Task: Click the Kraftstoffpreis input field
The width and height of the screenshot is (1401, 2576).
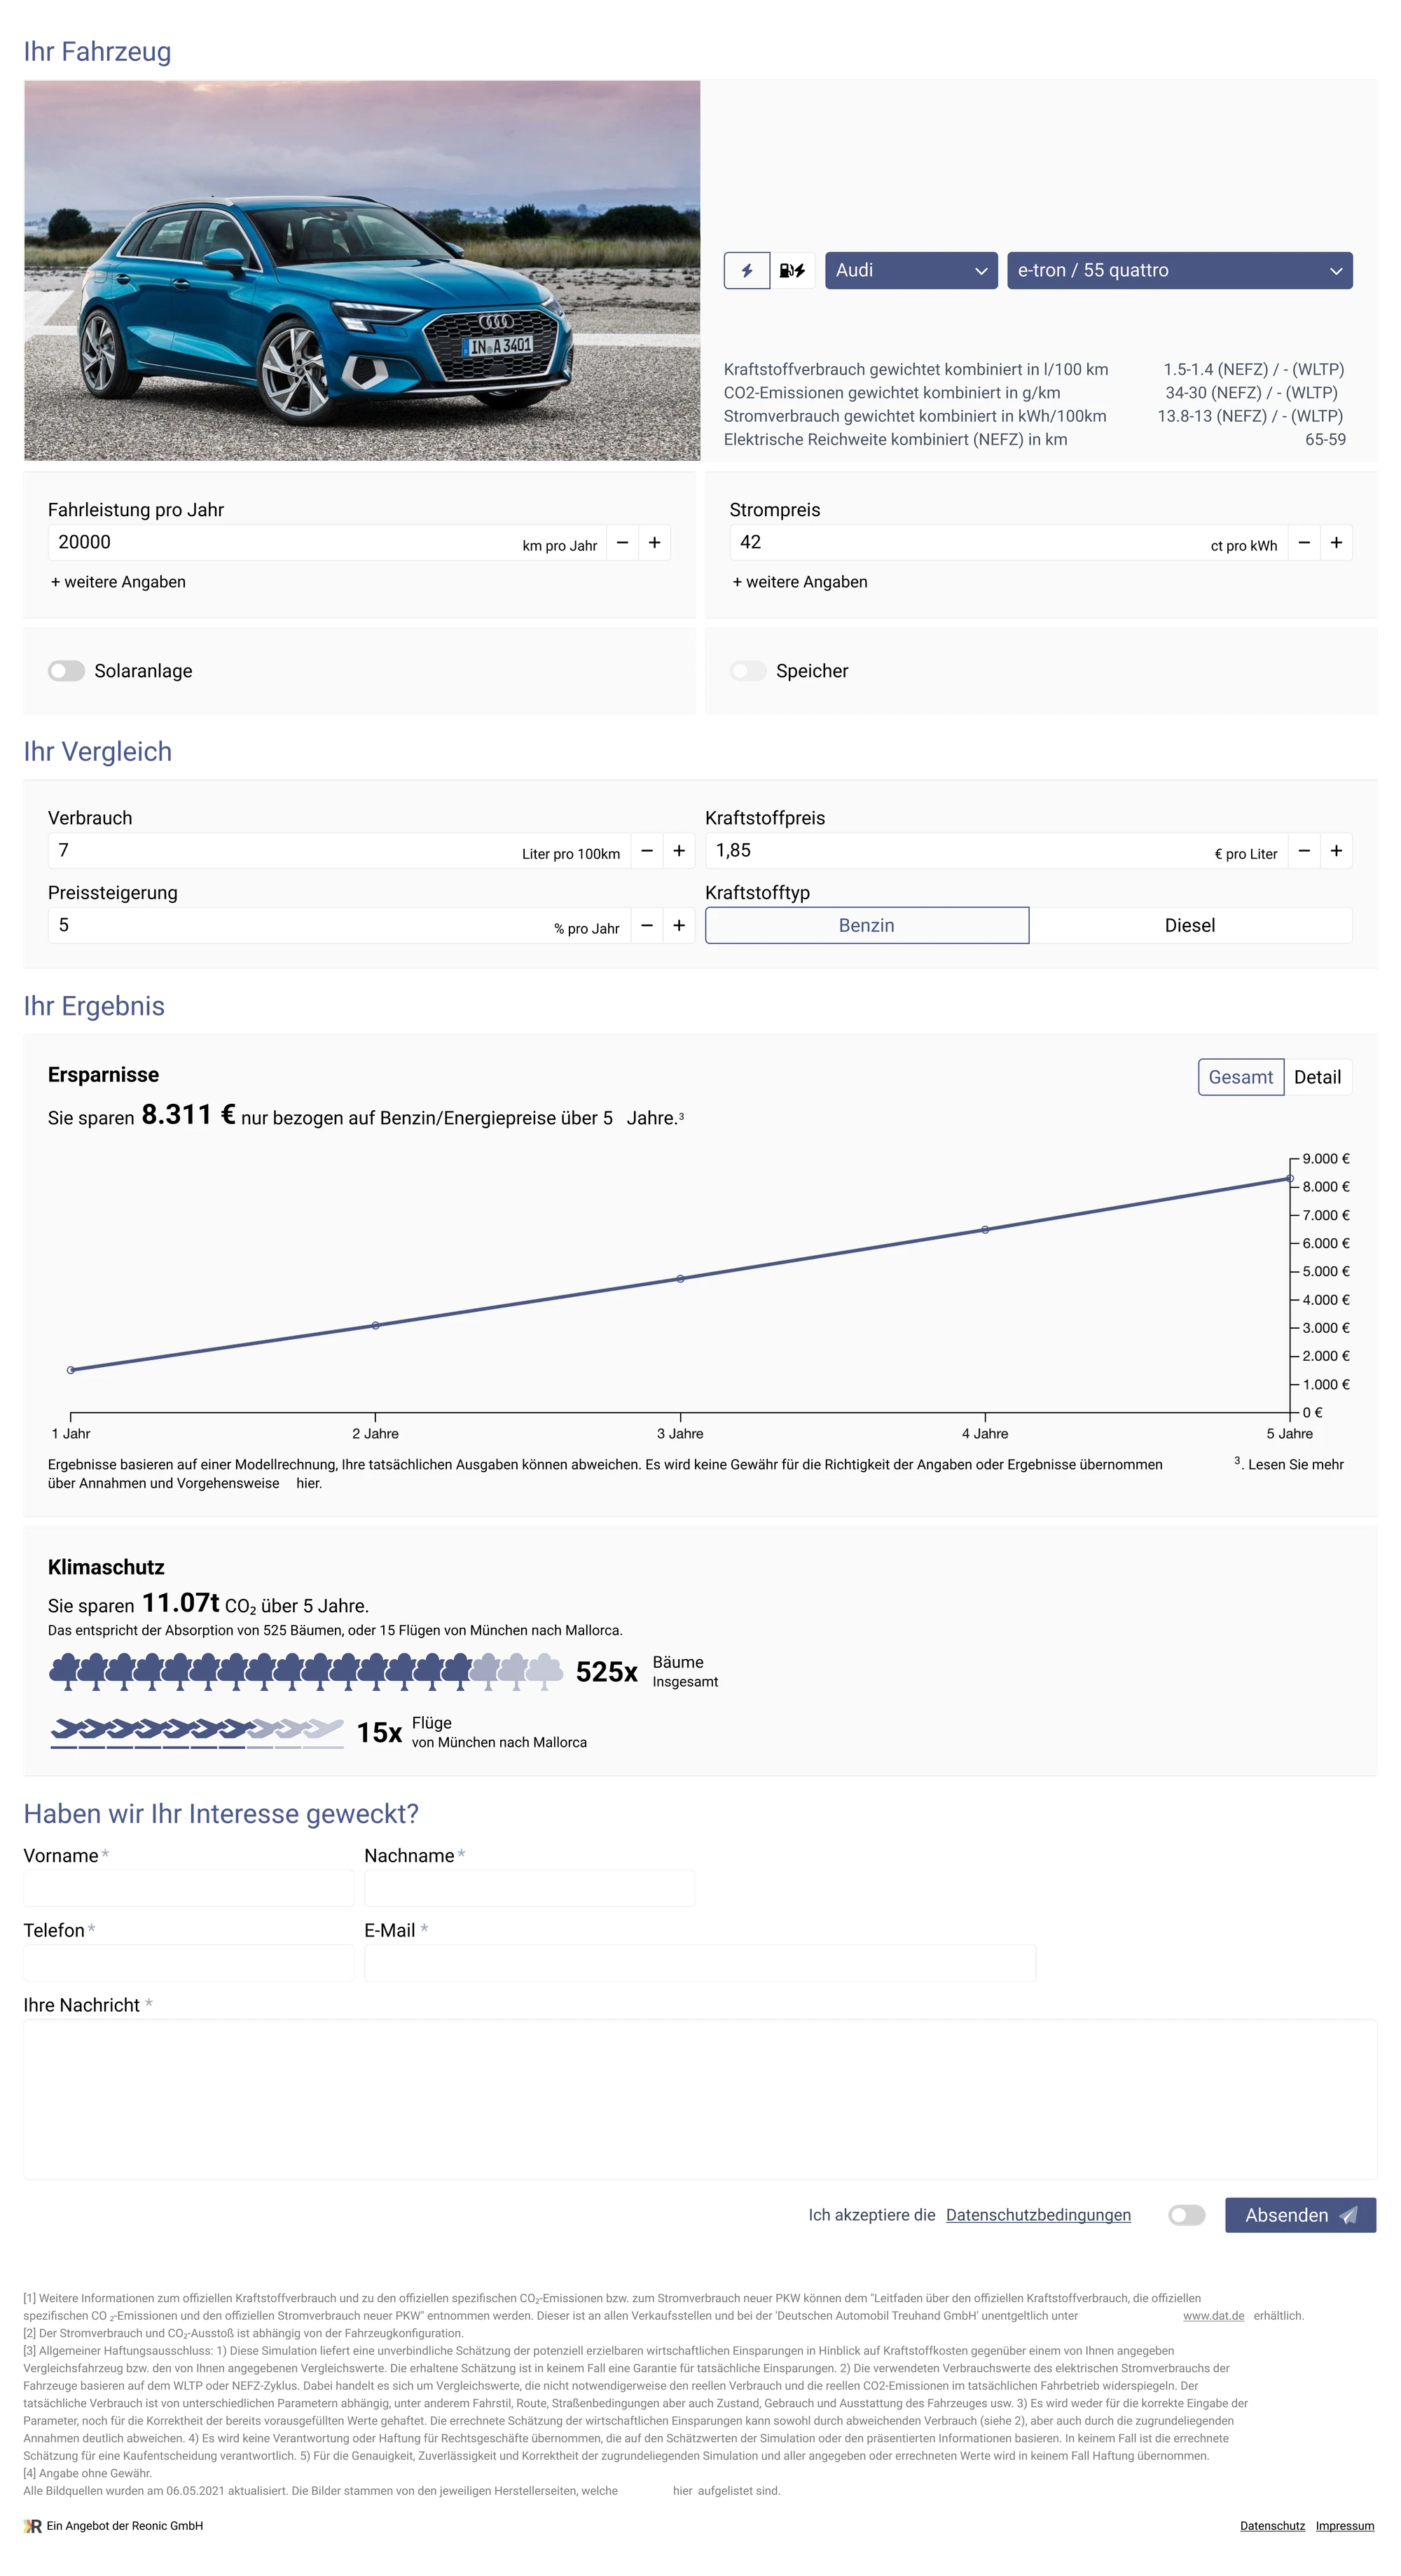Action: click(x=996, y=850)
